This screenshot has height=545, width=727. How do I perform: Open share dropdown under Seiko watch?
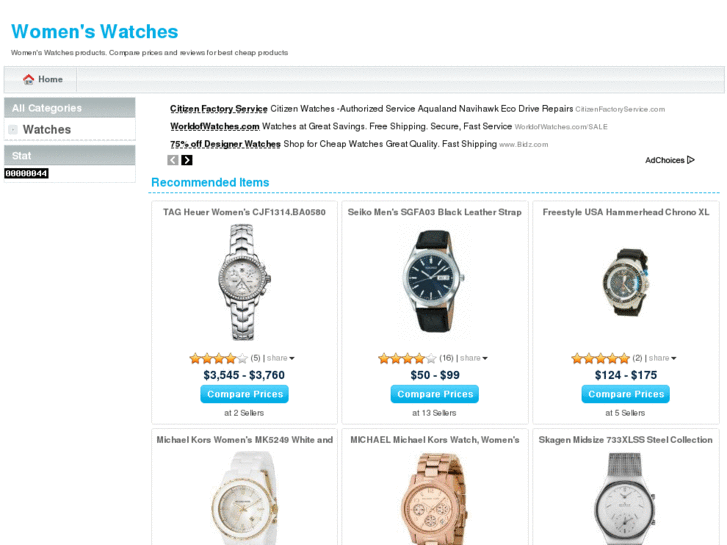(474, 358)
